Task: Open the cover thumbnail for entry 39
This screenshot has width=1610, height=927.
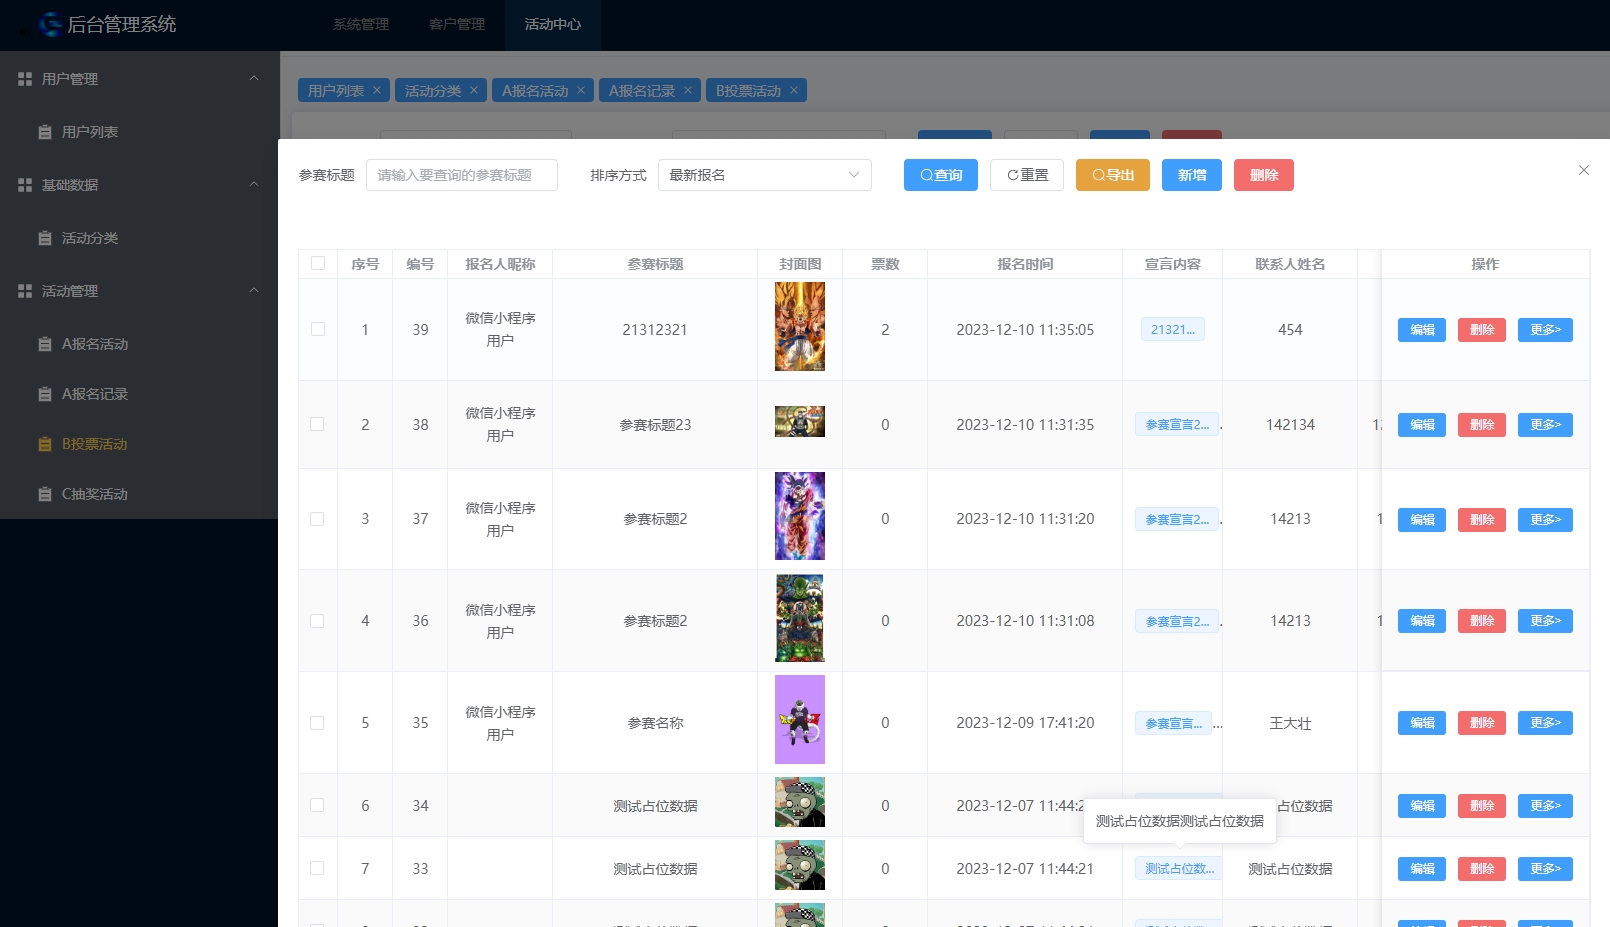Action: (800, 327)
